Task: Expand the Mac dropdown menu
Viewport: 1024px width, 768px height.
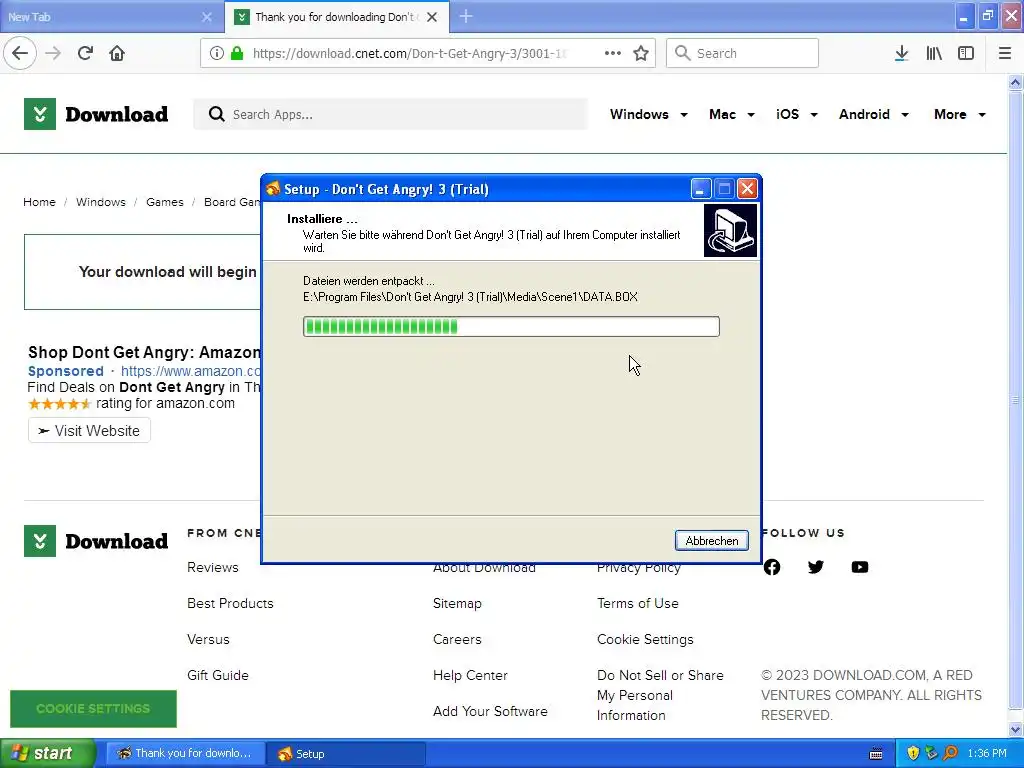Action: tap(732, 114)
